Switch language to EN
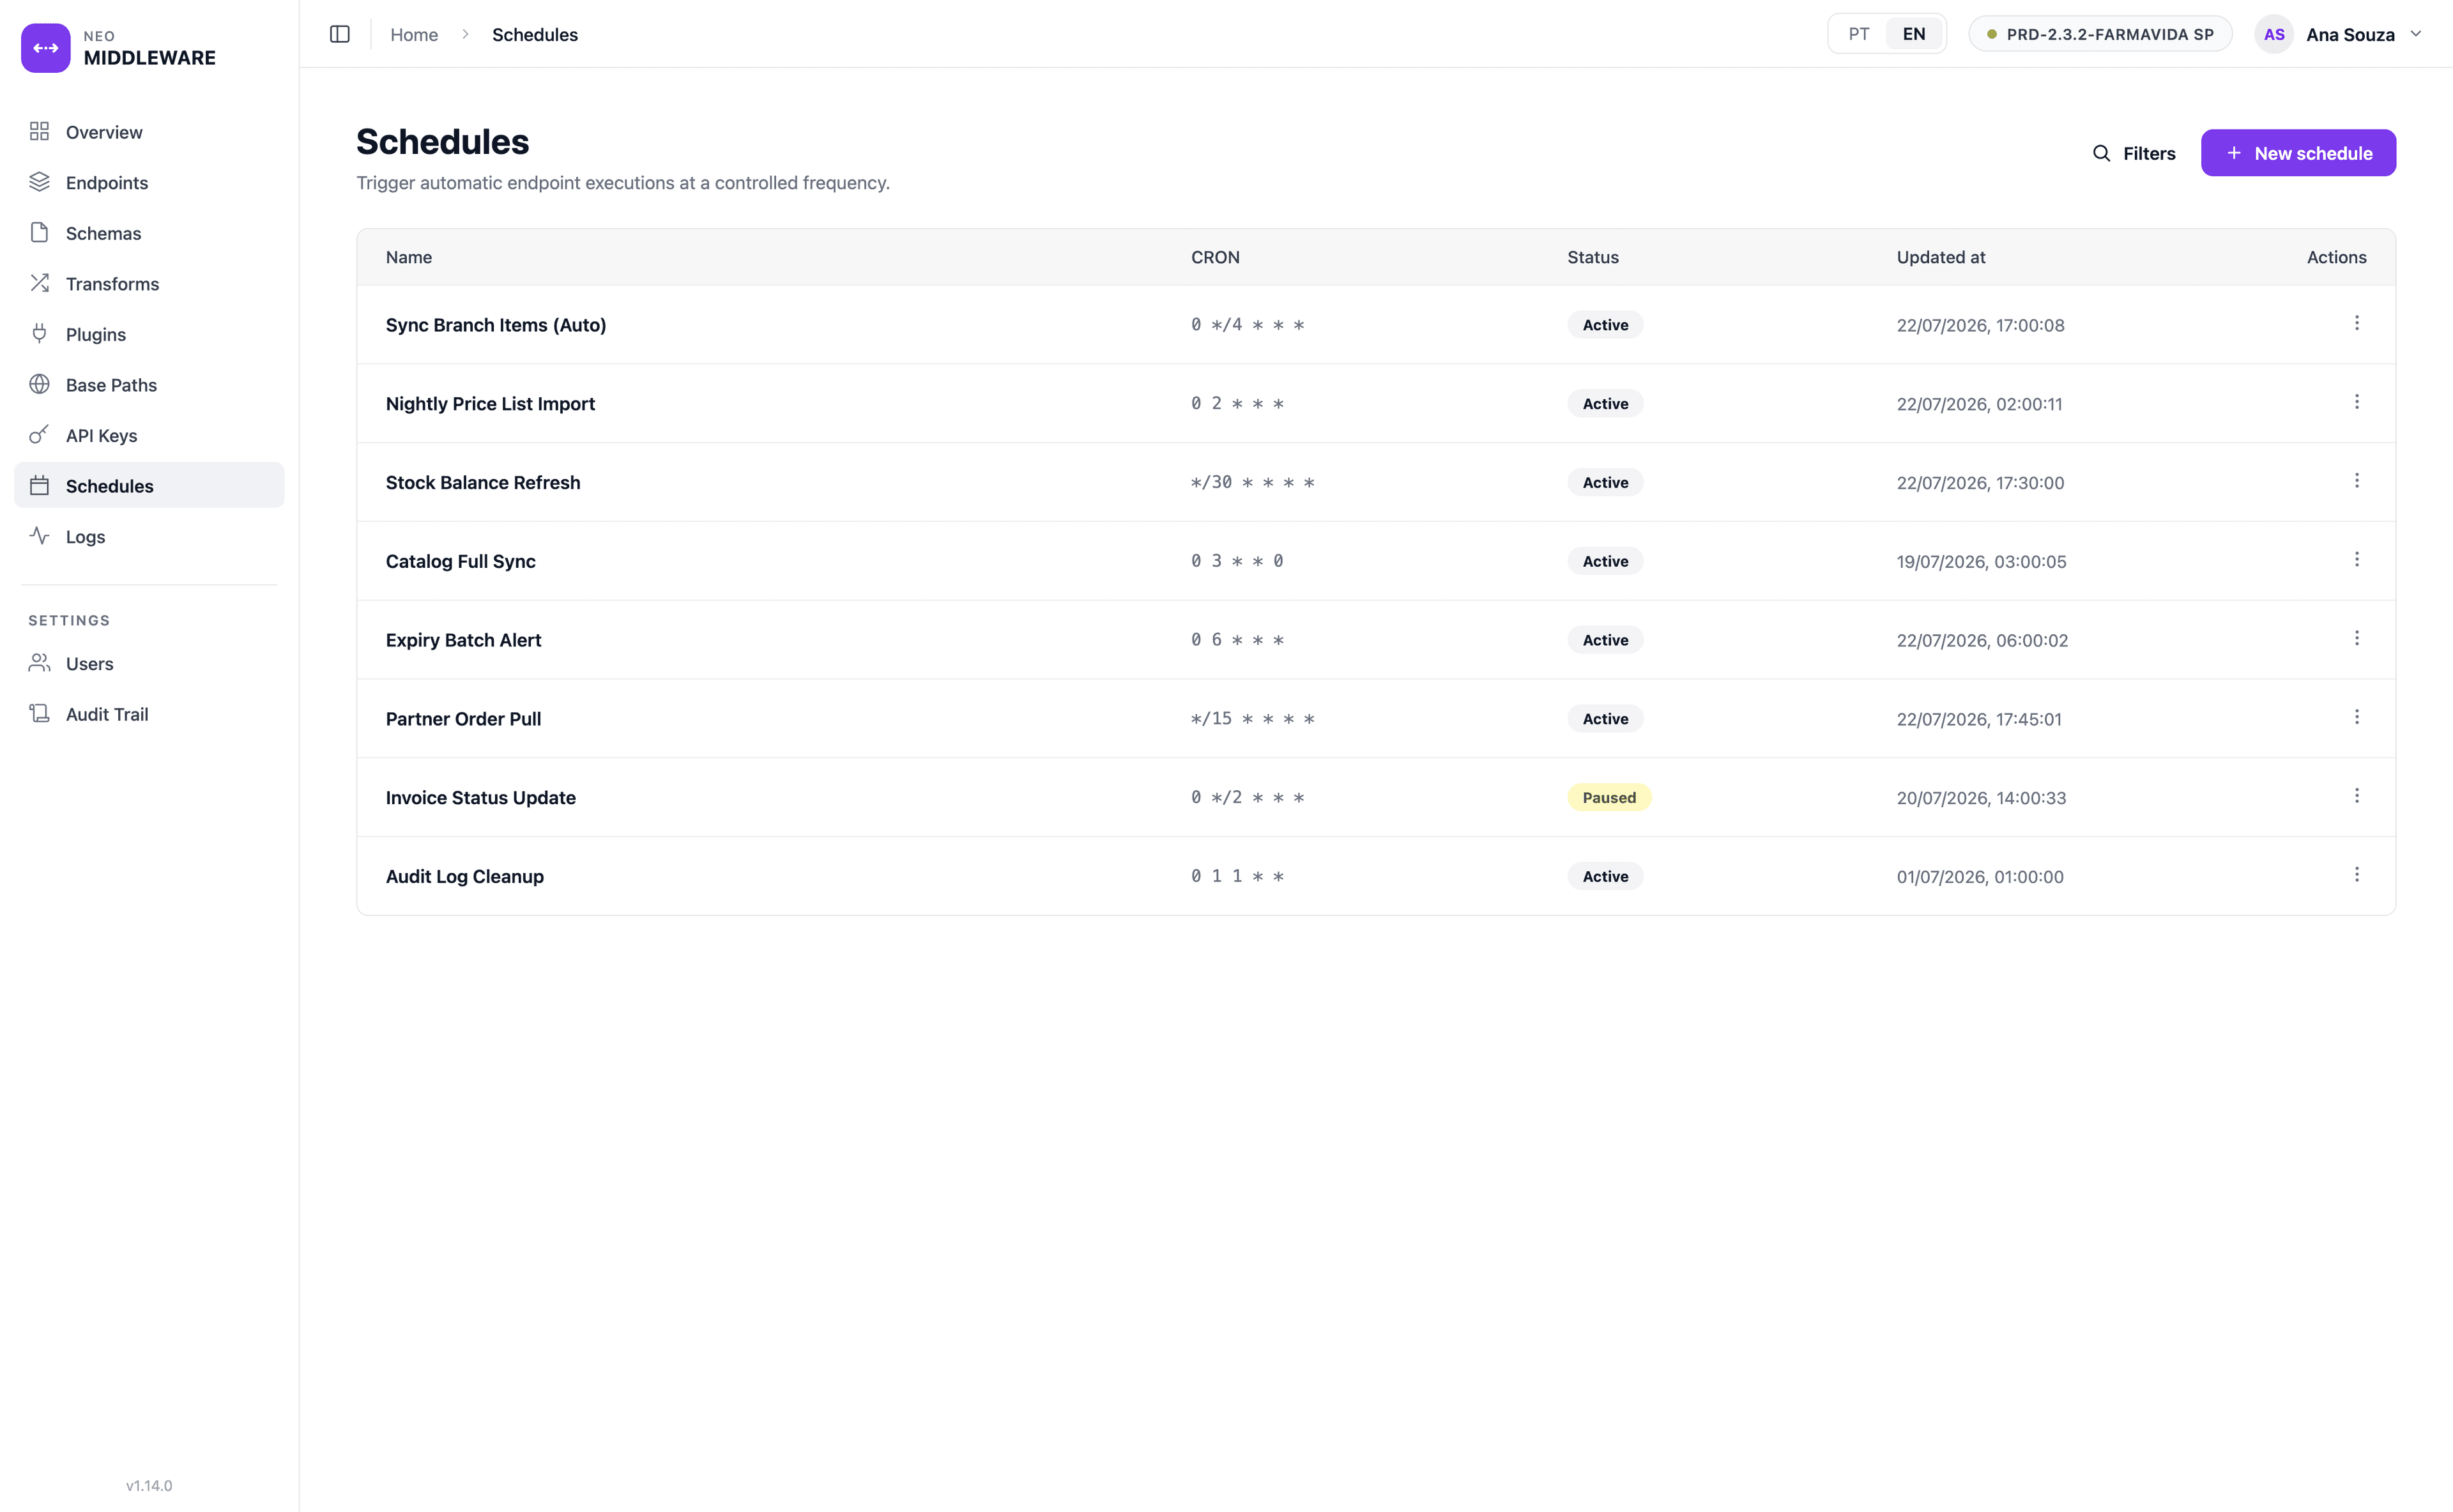The image size is (2453, 1512). 1914,34
